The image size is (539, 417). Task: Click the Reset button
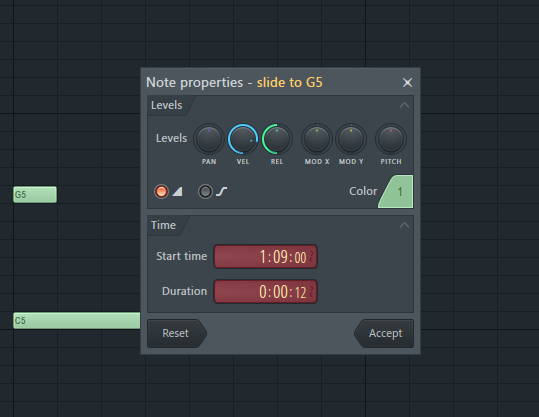click(x=177, y=333)
